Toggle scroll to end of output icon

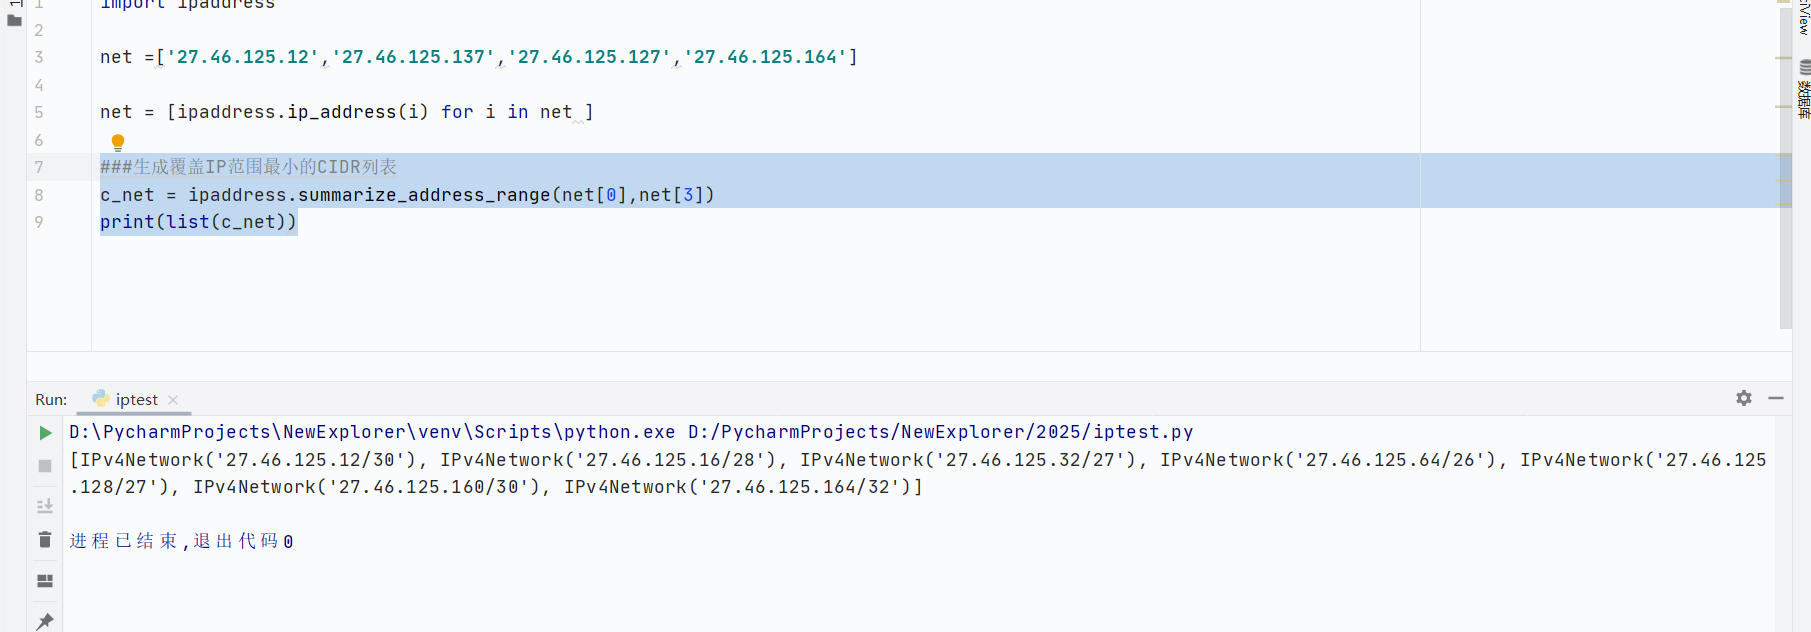pyautogui.click(x=45, y=506)
